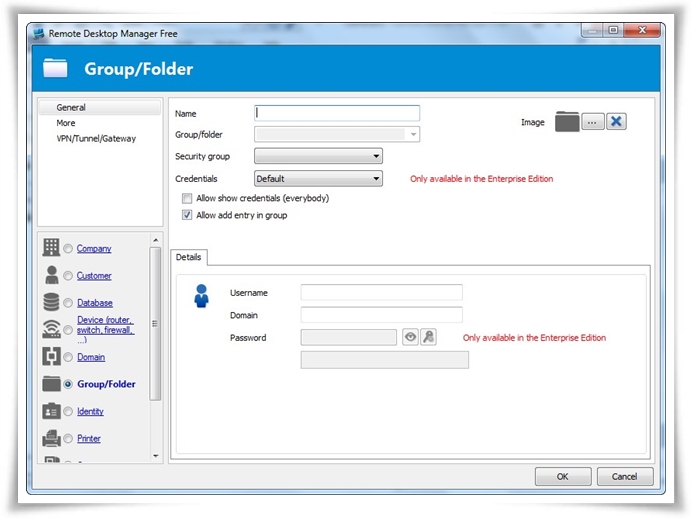Click the Cancel button
691x518 pixels.
[x=624, y=477]
